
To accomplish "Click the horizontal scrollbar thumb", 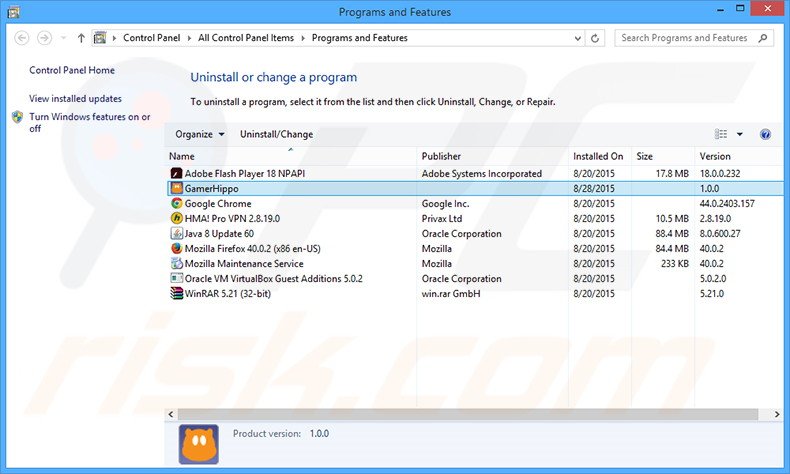I will pyautogui.click(x=468, y=414).
